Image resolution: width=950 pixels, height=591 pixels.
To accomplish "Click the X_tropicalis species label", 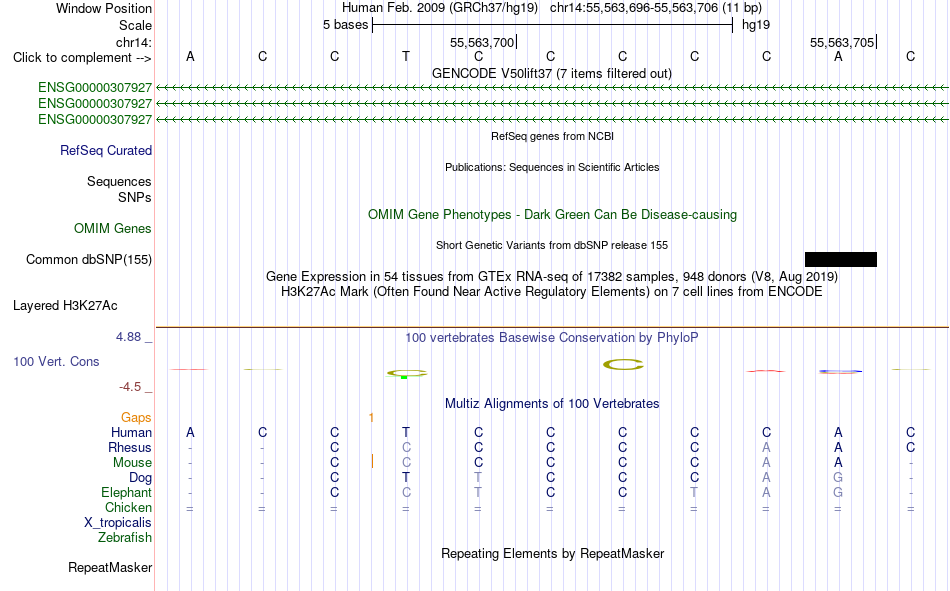I will (x=118, y=523).
